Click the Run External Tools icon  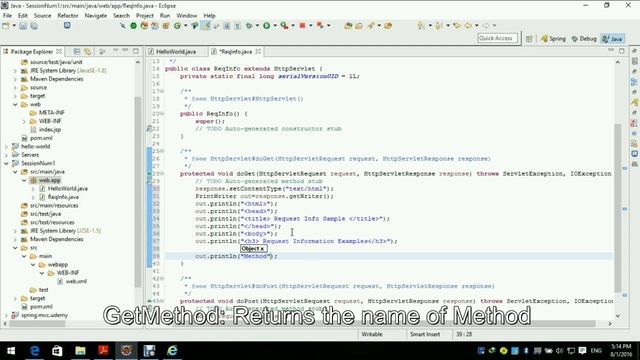(x=284, y=26)
